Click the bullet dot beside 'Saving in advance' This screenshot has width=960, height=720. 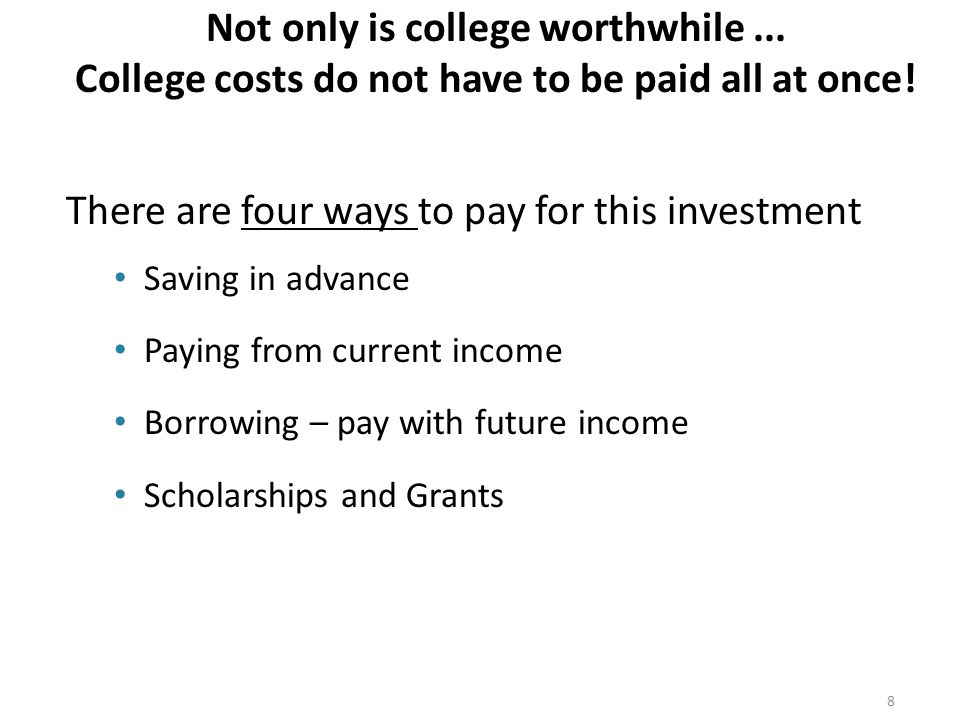(120, 278)
